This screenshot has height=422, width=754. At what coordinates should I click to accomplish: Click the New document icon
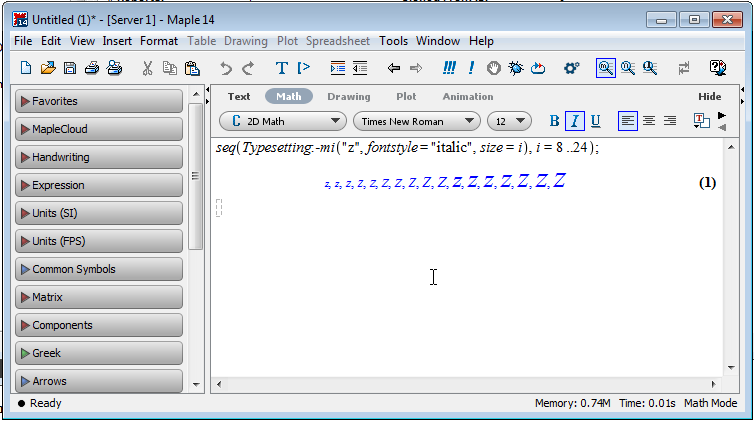(27, 68)
